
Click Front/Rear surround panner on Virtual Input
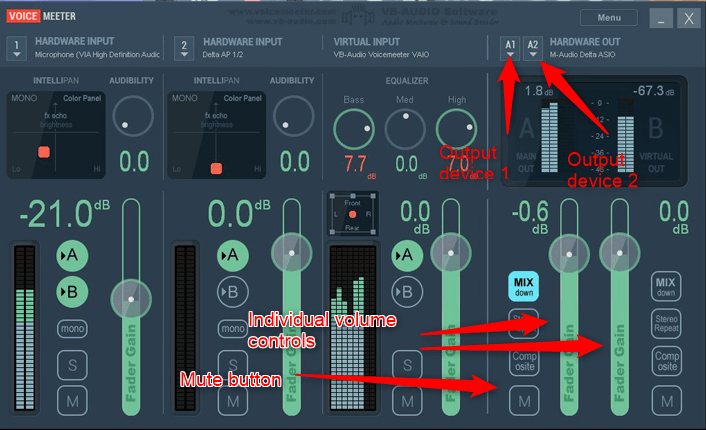tap(353, 214)
